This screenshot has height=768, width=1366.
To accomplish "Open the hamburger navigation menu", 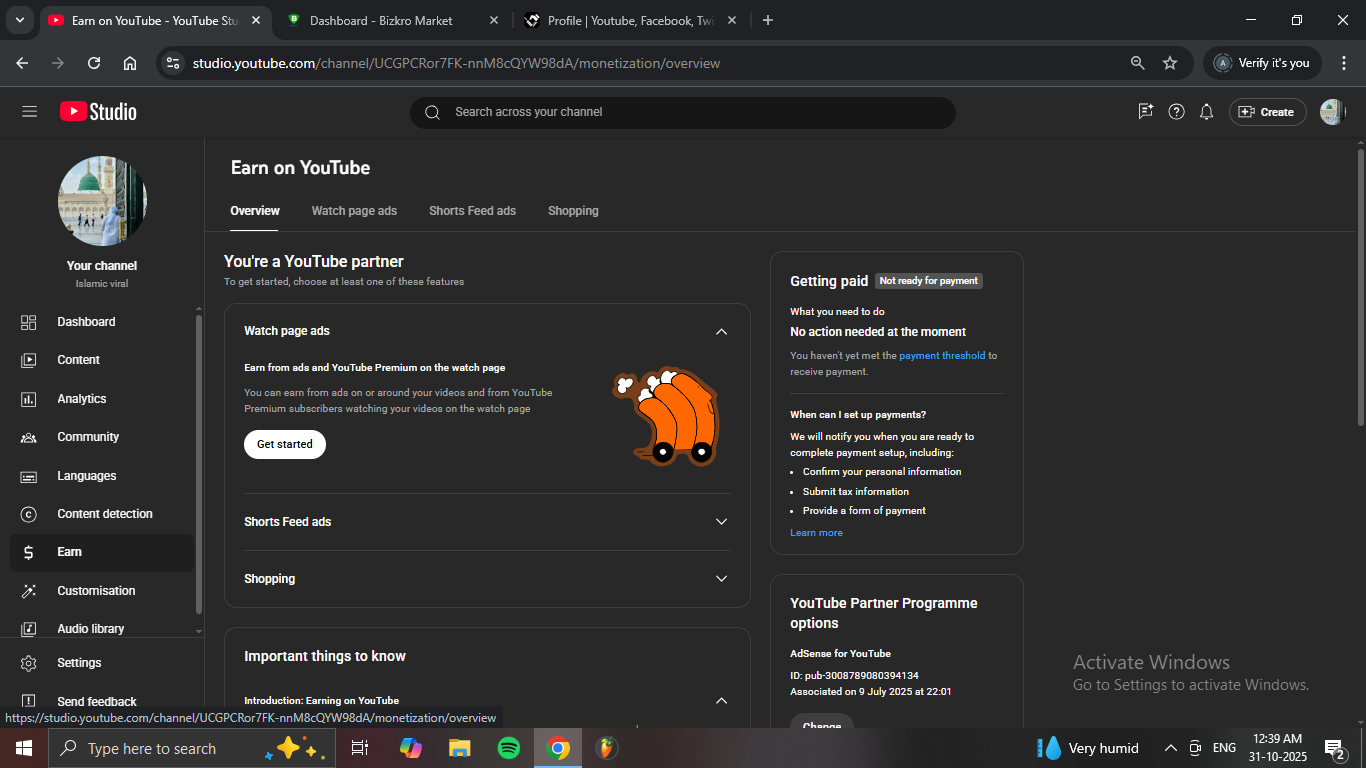I will click(29, 112).
